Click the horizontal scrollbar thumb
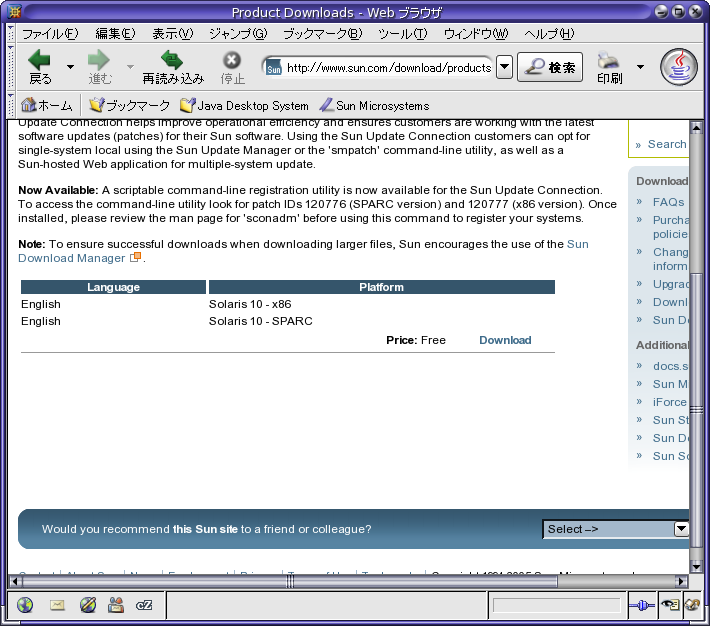 pyautogui.click(x=290, y=581)
